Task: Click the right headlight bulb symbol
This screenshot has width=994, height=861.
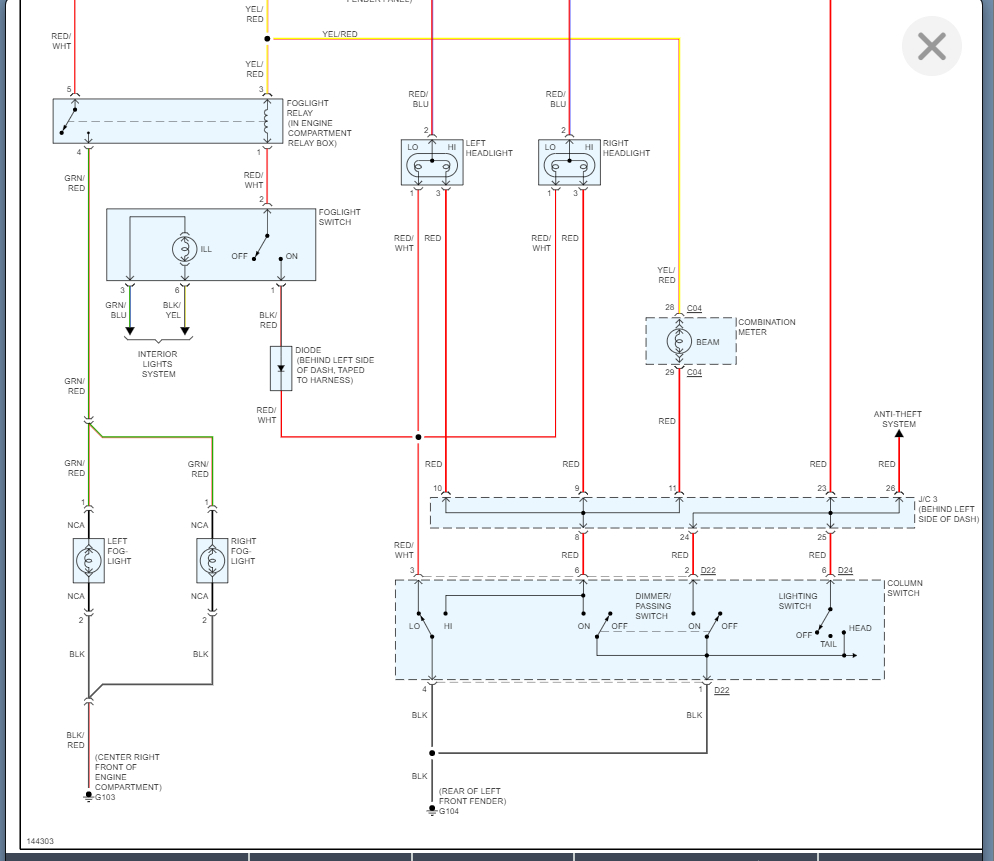Action: [569, 167]
